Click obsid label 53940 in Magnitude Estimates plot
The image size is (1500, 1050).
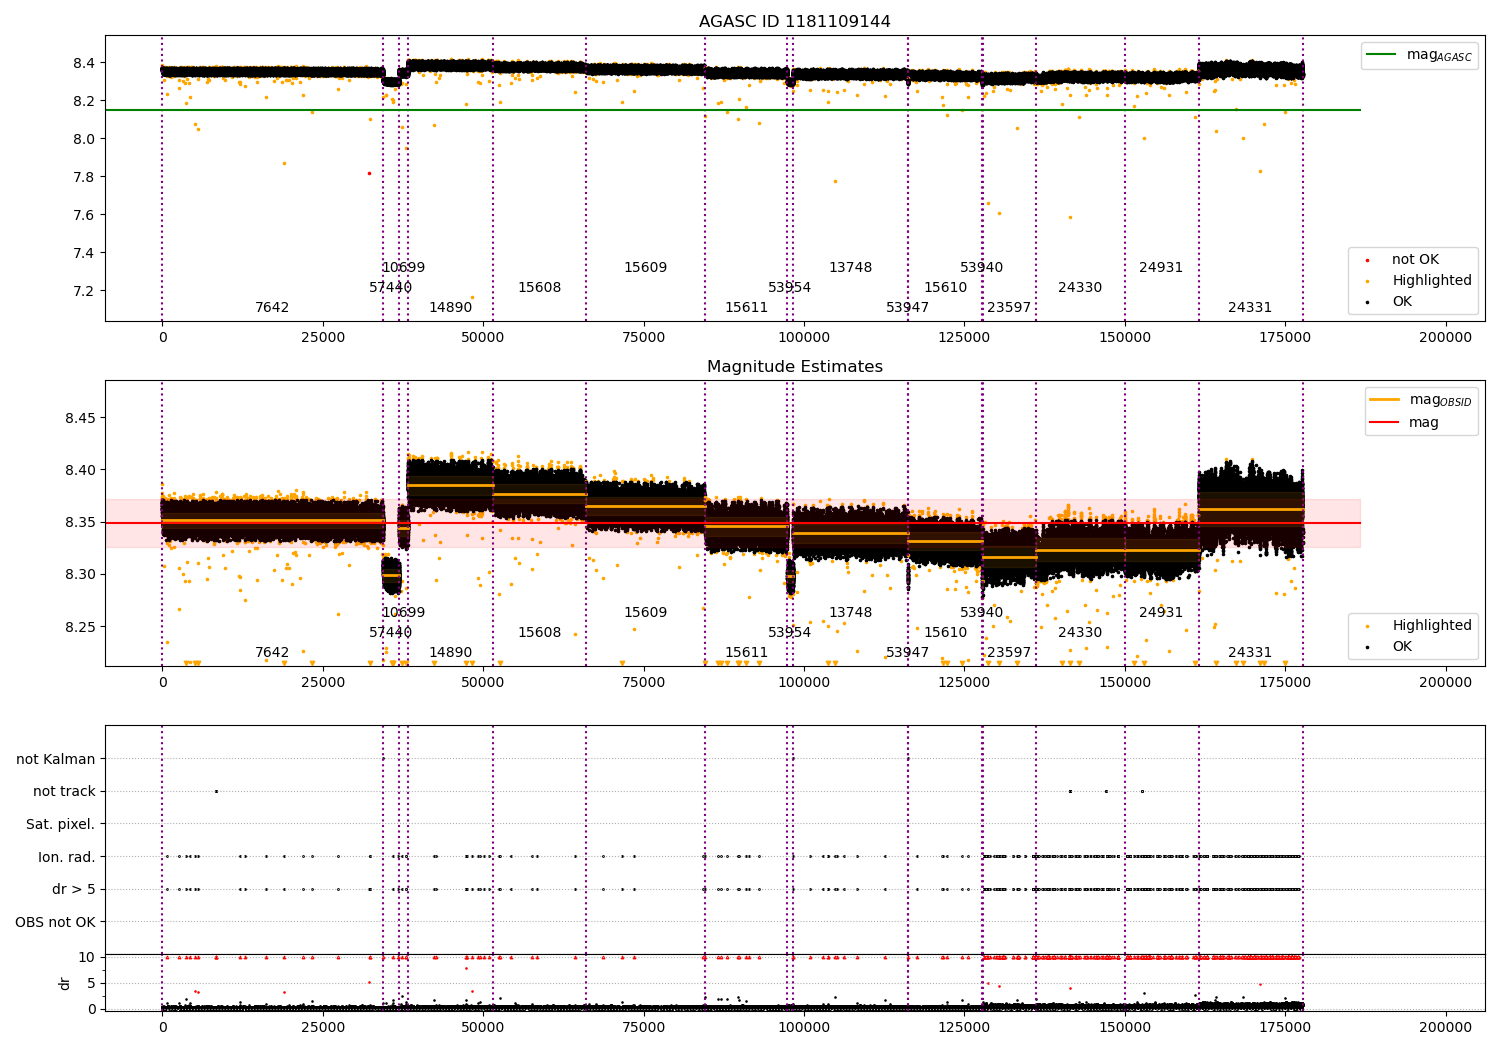981,612
